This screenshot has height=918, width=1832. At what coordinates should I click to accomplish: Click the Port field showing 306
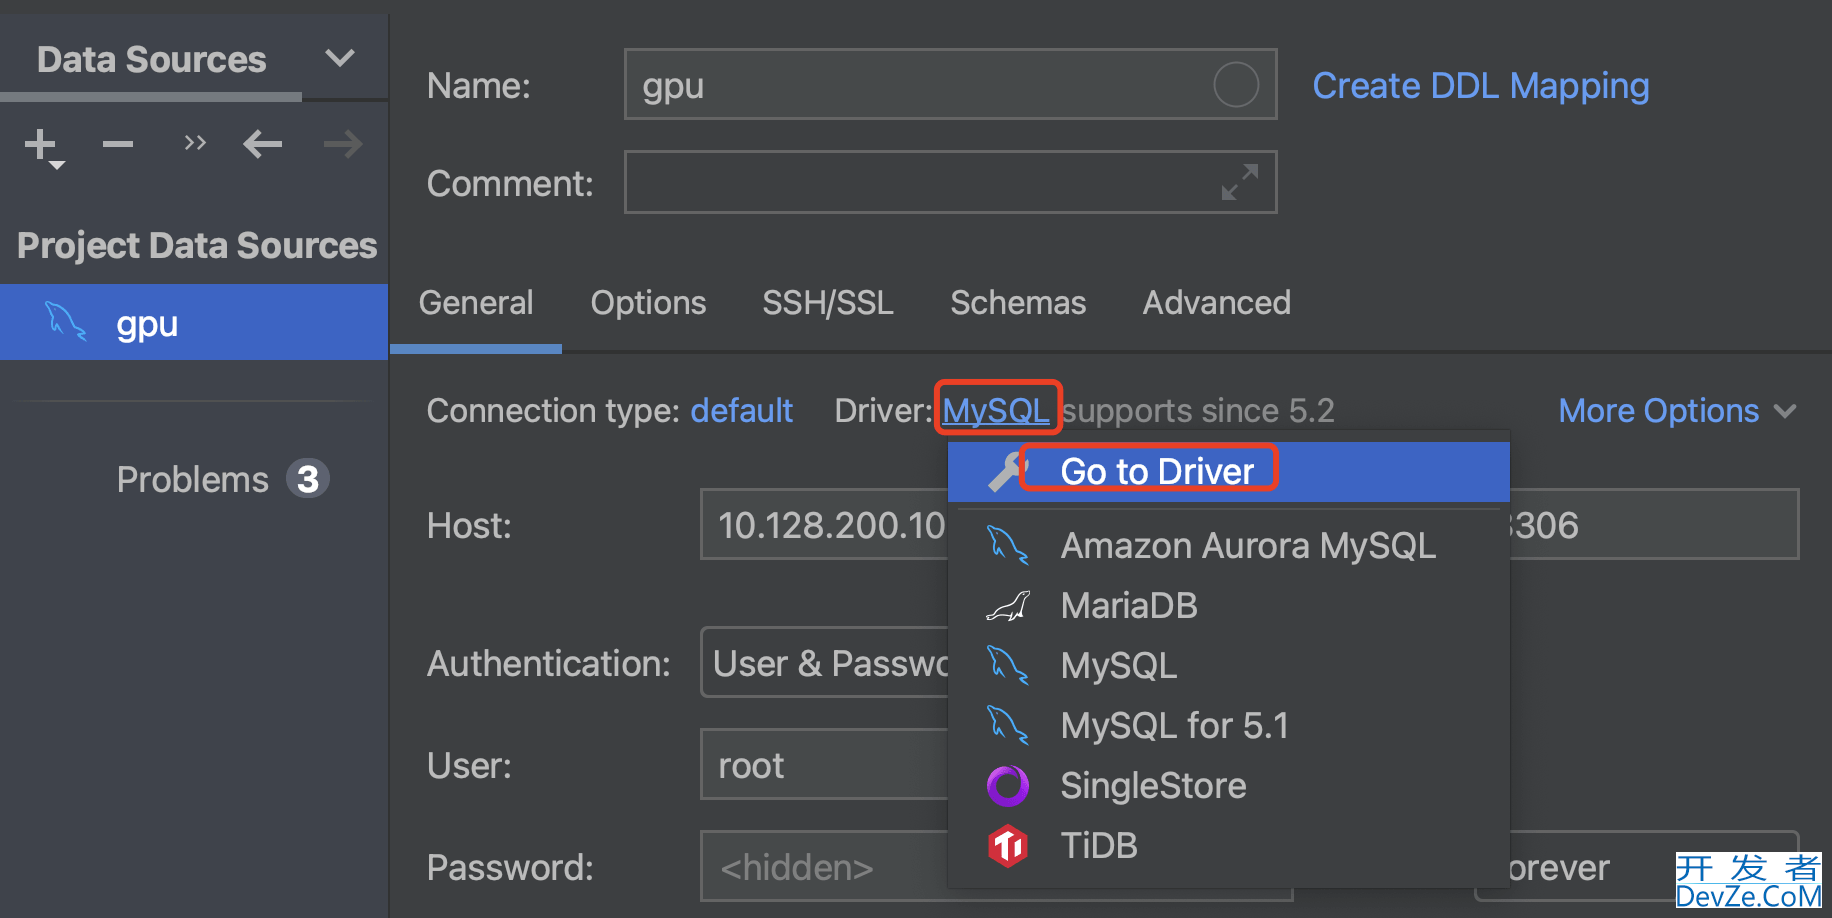click(x=1654, y=524)
